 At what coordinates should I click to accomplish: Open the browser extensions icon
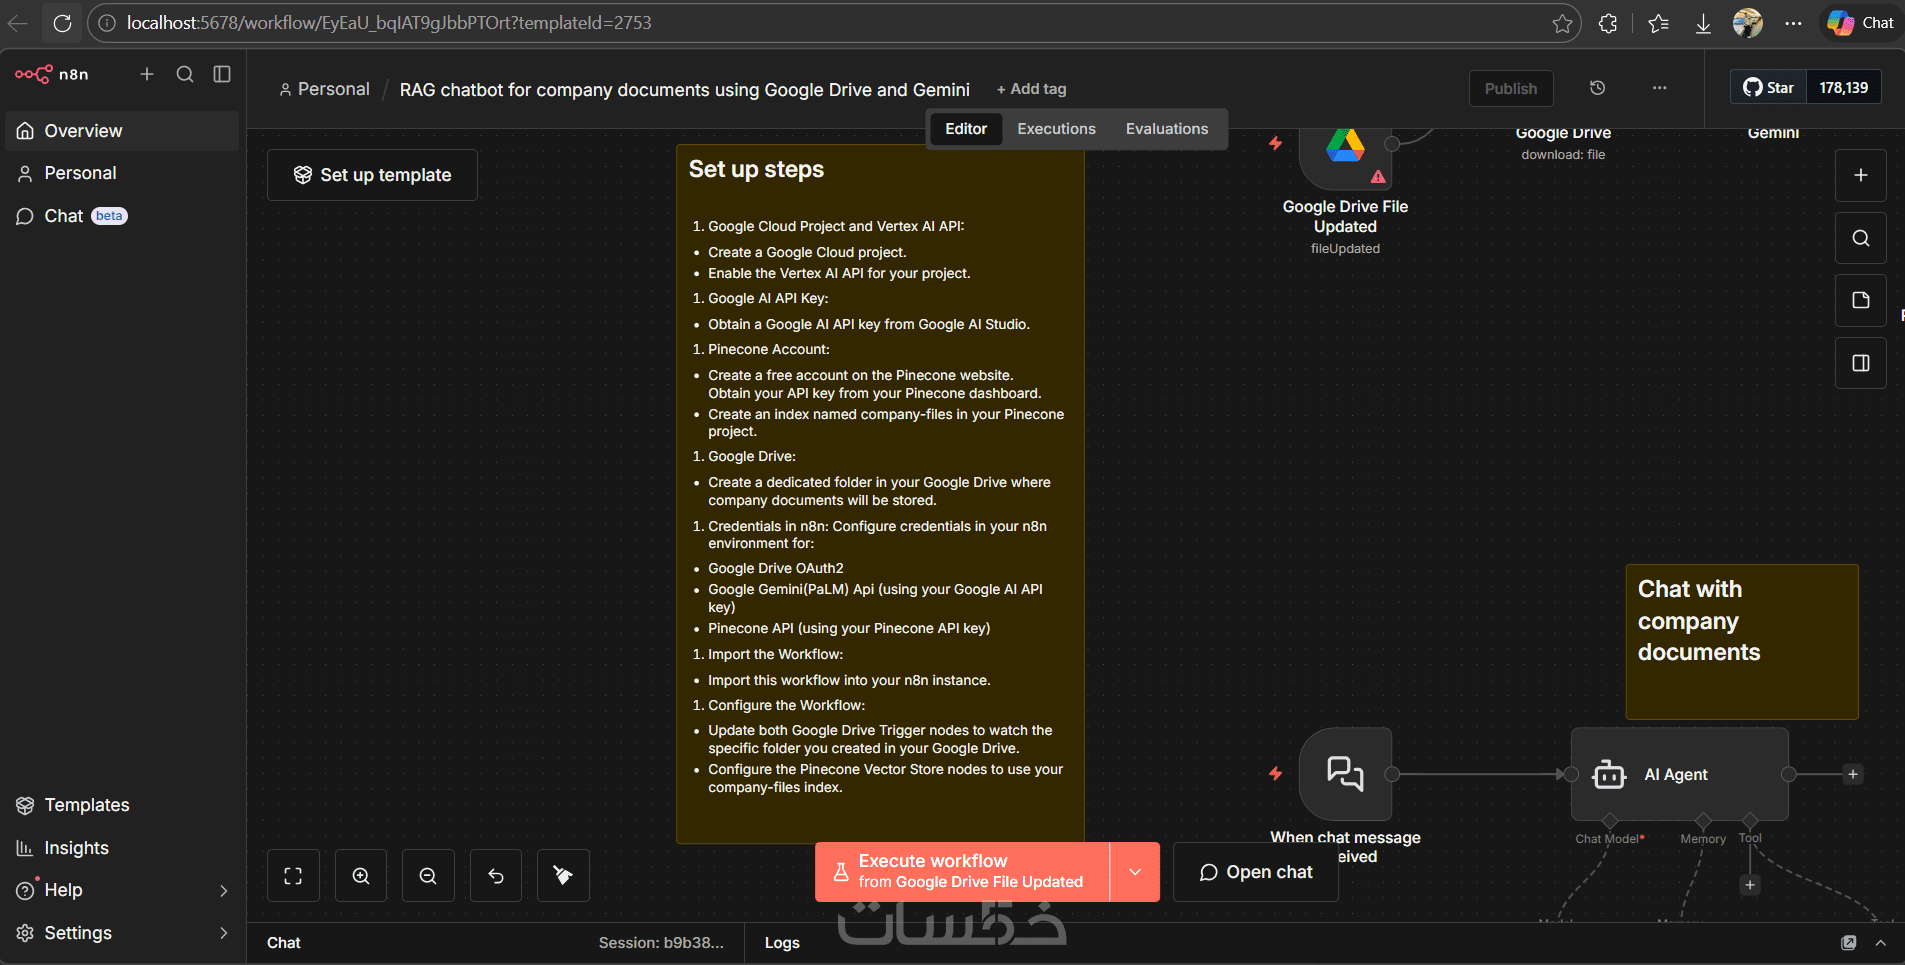1608,23
